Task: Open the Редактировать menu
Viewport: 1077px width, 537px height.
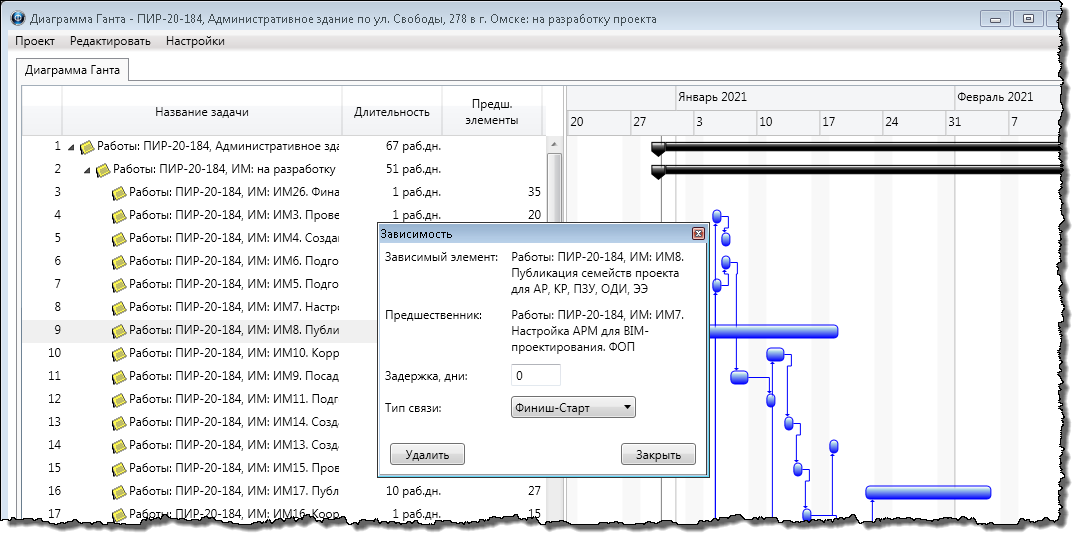Action: tap(110, 41)
